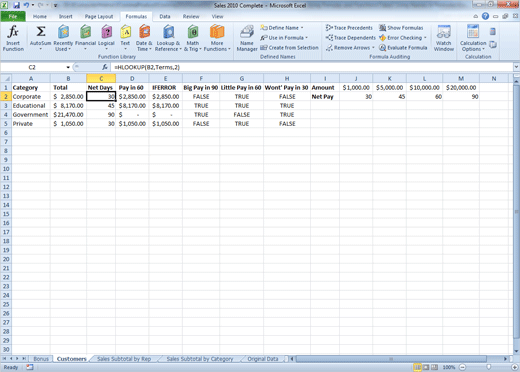
Task: Click Trace Dependents
Action: tap(351, 38)
